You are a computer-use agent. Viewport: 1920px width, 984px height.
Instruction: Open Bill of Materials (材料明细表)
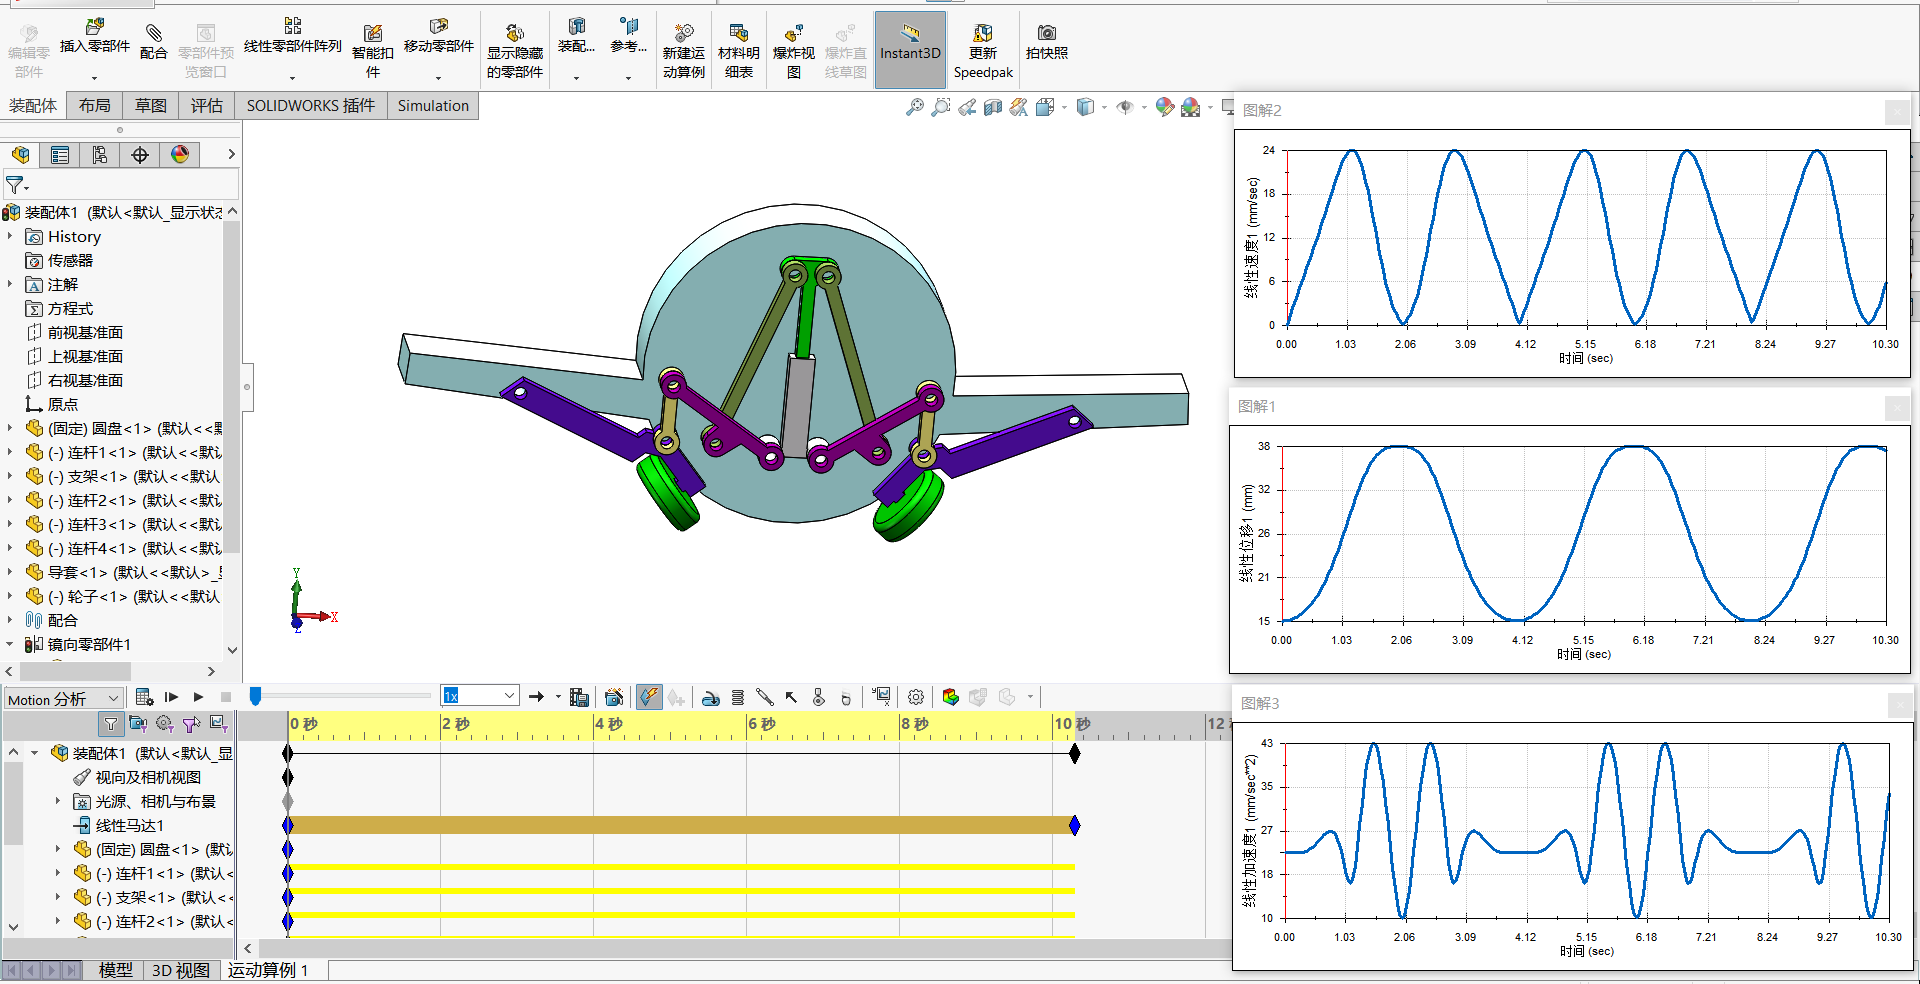tap(738, 51)
